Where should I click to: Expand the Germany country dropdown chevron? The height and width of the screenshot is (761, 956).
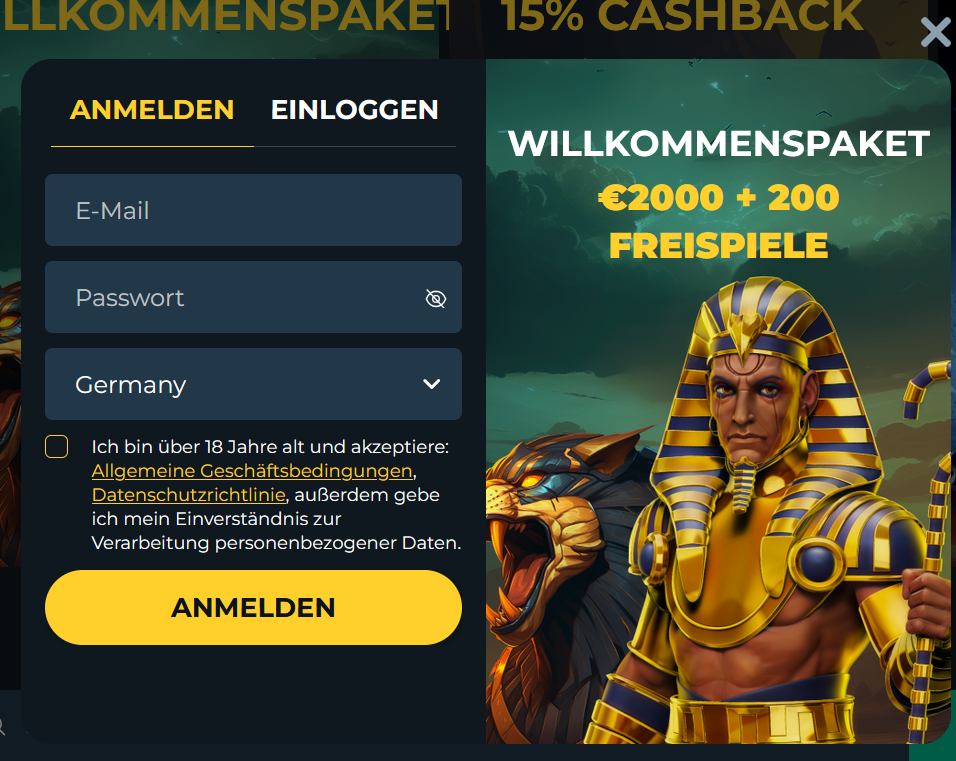[x=432, y=384]
